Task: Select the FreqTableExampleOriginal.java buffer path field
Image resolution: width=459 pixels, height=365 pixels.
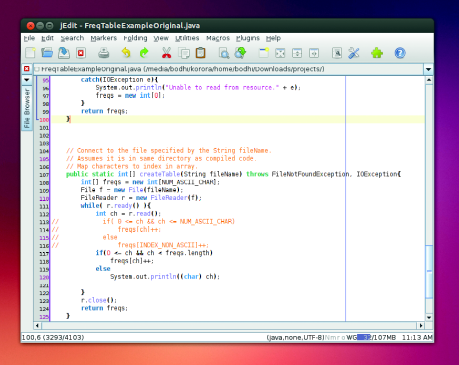Action: coord(229,69)
